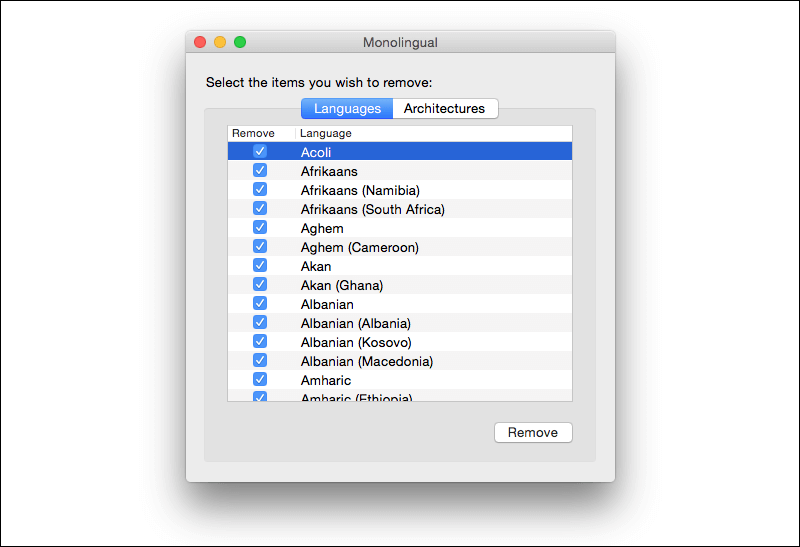Select the Albanian (Kosovo) language name
This screenshot has width=800, height=547.
pos(356,342)
